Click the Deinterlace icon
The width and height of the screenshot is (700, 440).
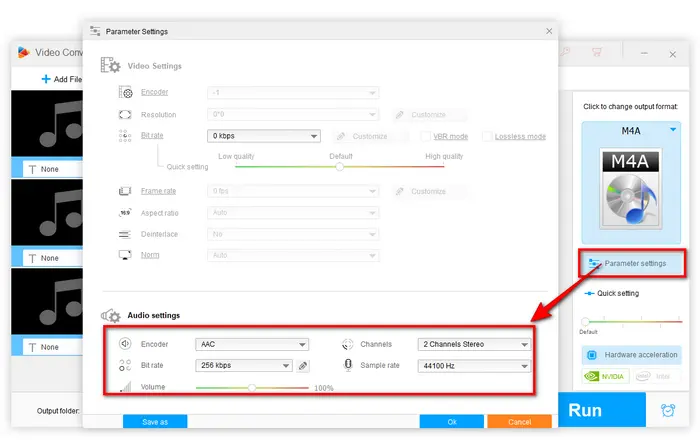pos(125,234)
